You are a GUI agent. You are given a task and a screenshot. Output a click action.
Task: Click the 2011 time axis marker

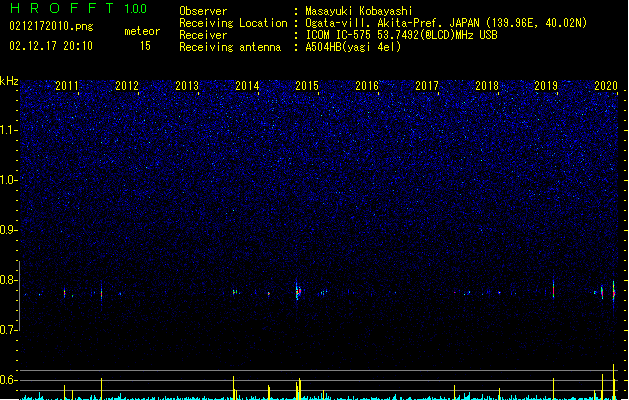(x=67, y=86)
